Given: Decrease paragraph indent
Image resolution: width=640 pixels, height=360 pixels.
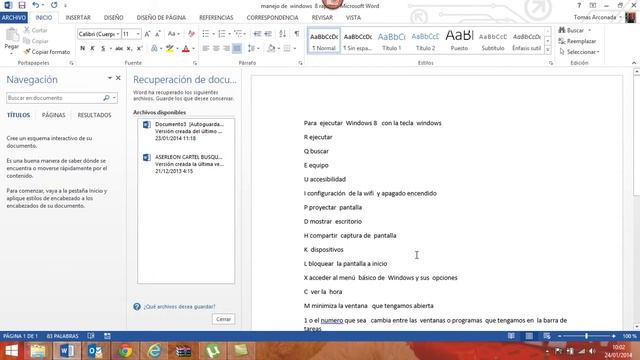Looking at the screenshot, I should point(257,34).
